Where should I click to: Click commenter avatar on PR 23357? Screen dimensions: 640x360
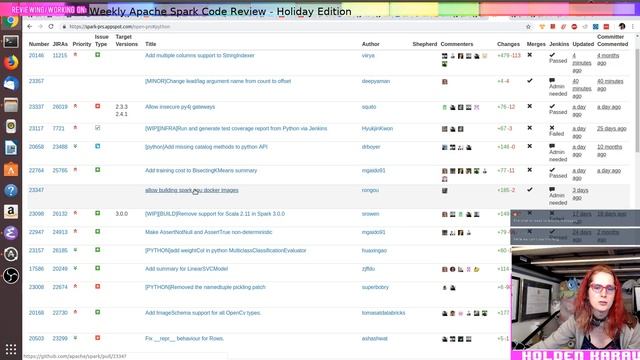tap(444, 82)
